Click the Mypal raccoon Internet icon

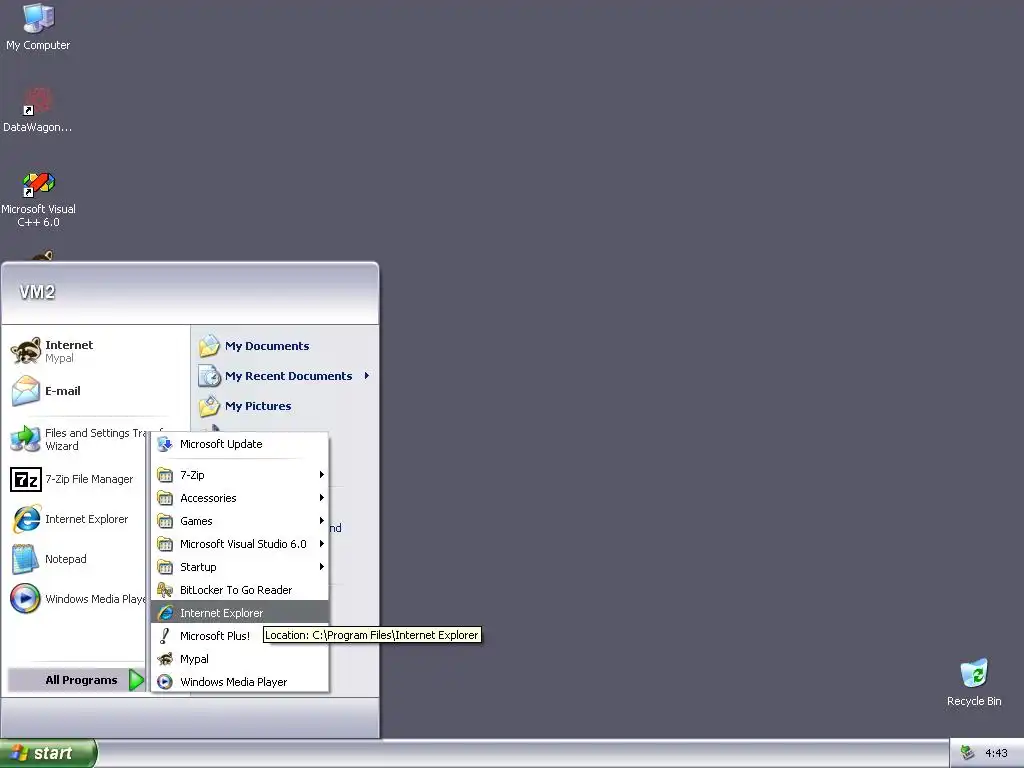pyautogui.click(x=26, y=351)
